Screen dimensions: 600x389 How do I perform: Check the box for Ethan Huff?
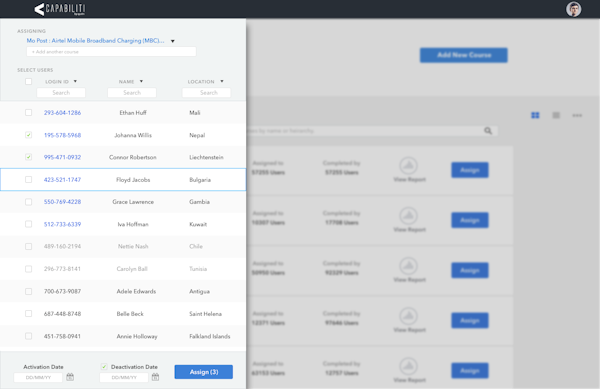(28, 112)
